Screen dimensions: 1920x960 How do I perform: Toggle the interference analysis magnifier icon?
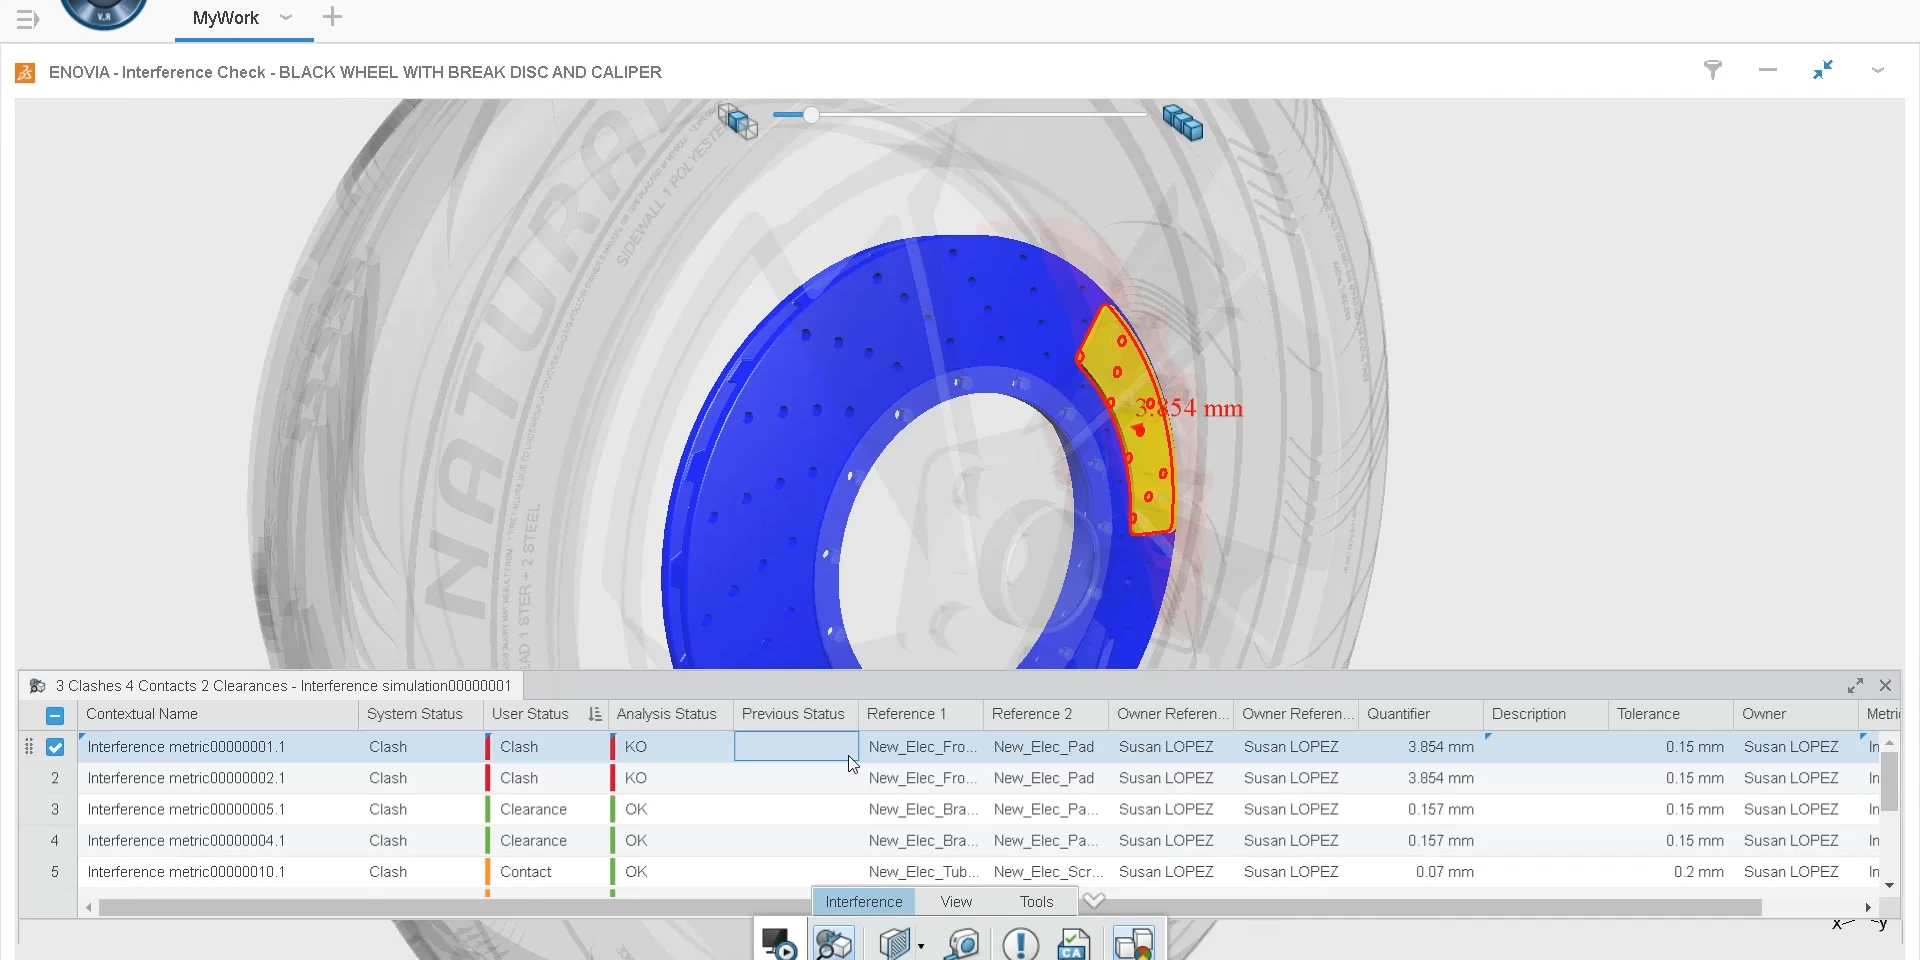(833, 943)
